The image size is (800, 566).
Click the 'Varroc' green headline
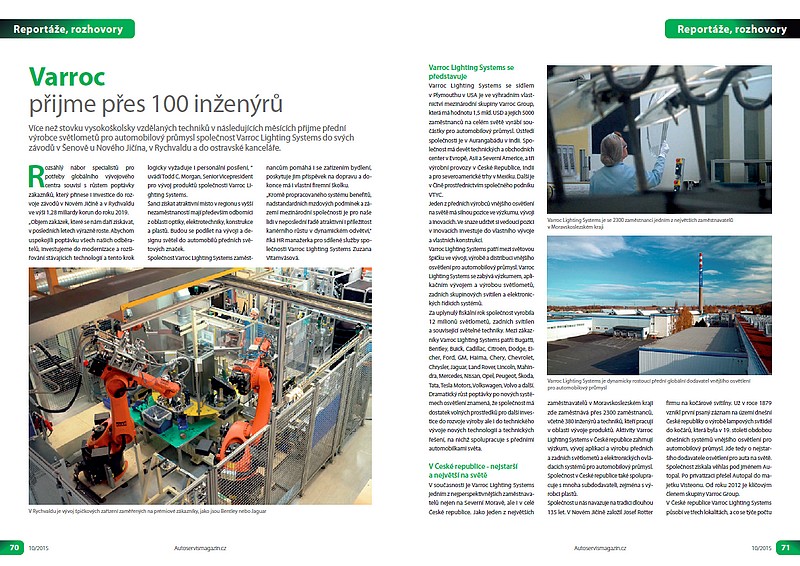click(x=67, y=77)
